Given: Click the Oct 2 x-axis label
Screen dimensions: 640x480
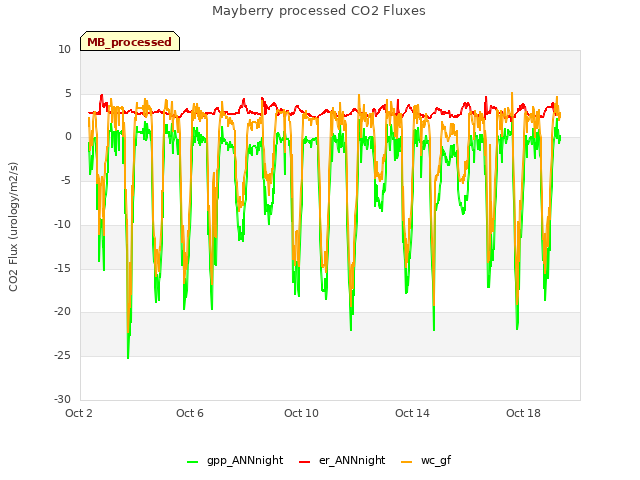Looking at the screenshot, I should click(79, 413).
